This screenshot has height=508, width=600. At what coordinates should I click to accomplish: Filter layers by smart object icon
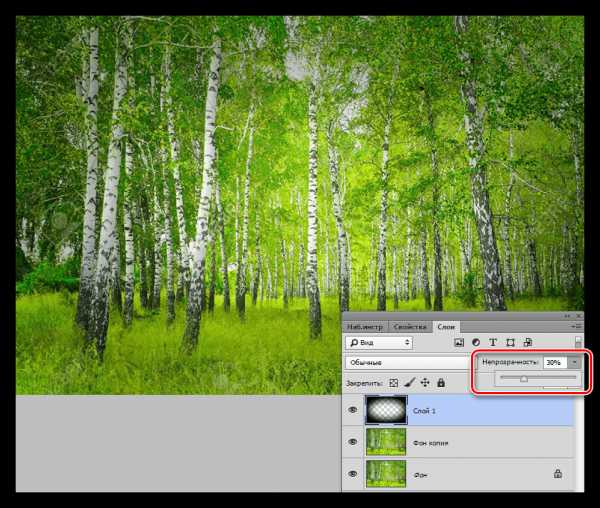pyautogui.click(x=528, y=343)
